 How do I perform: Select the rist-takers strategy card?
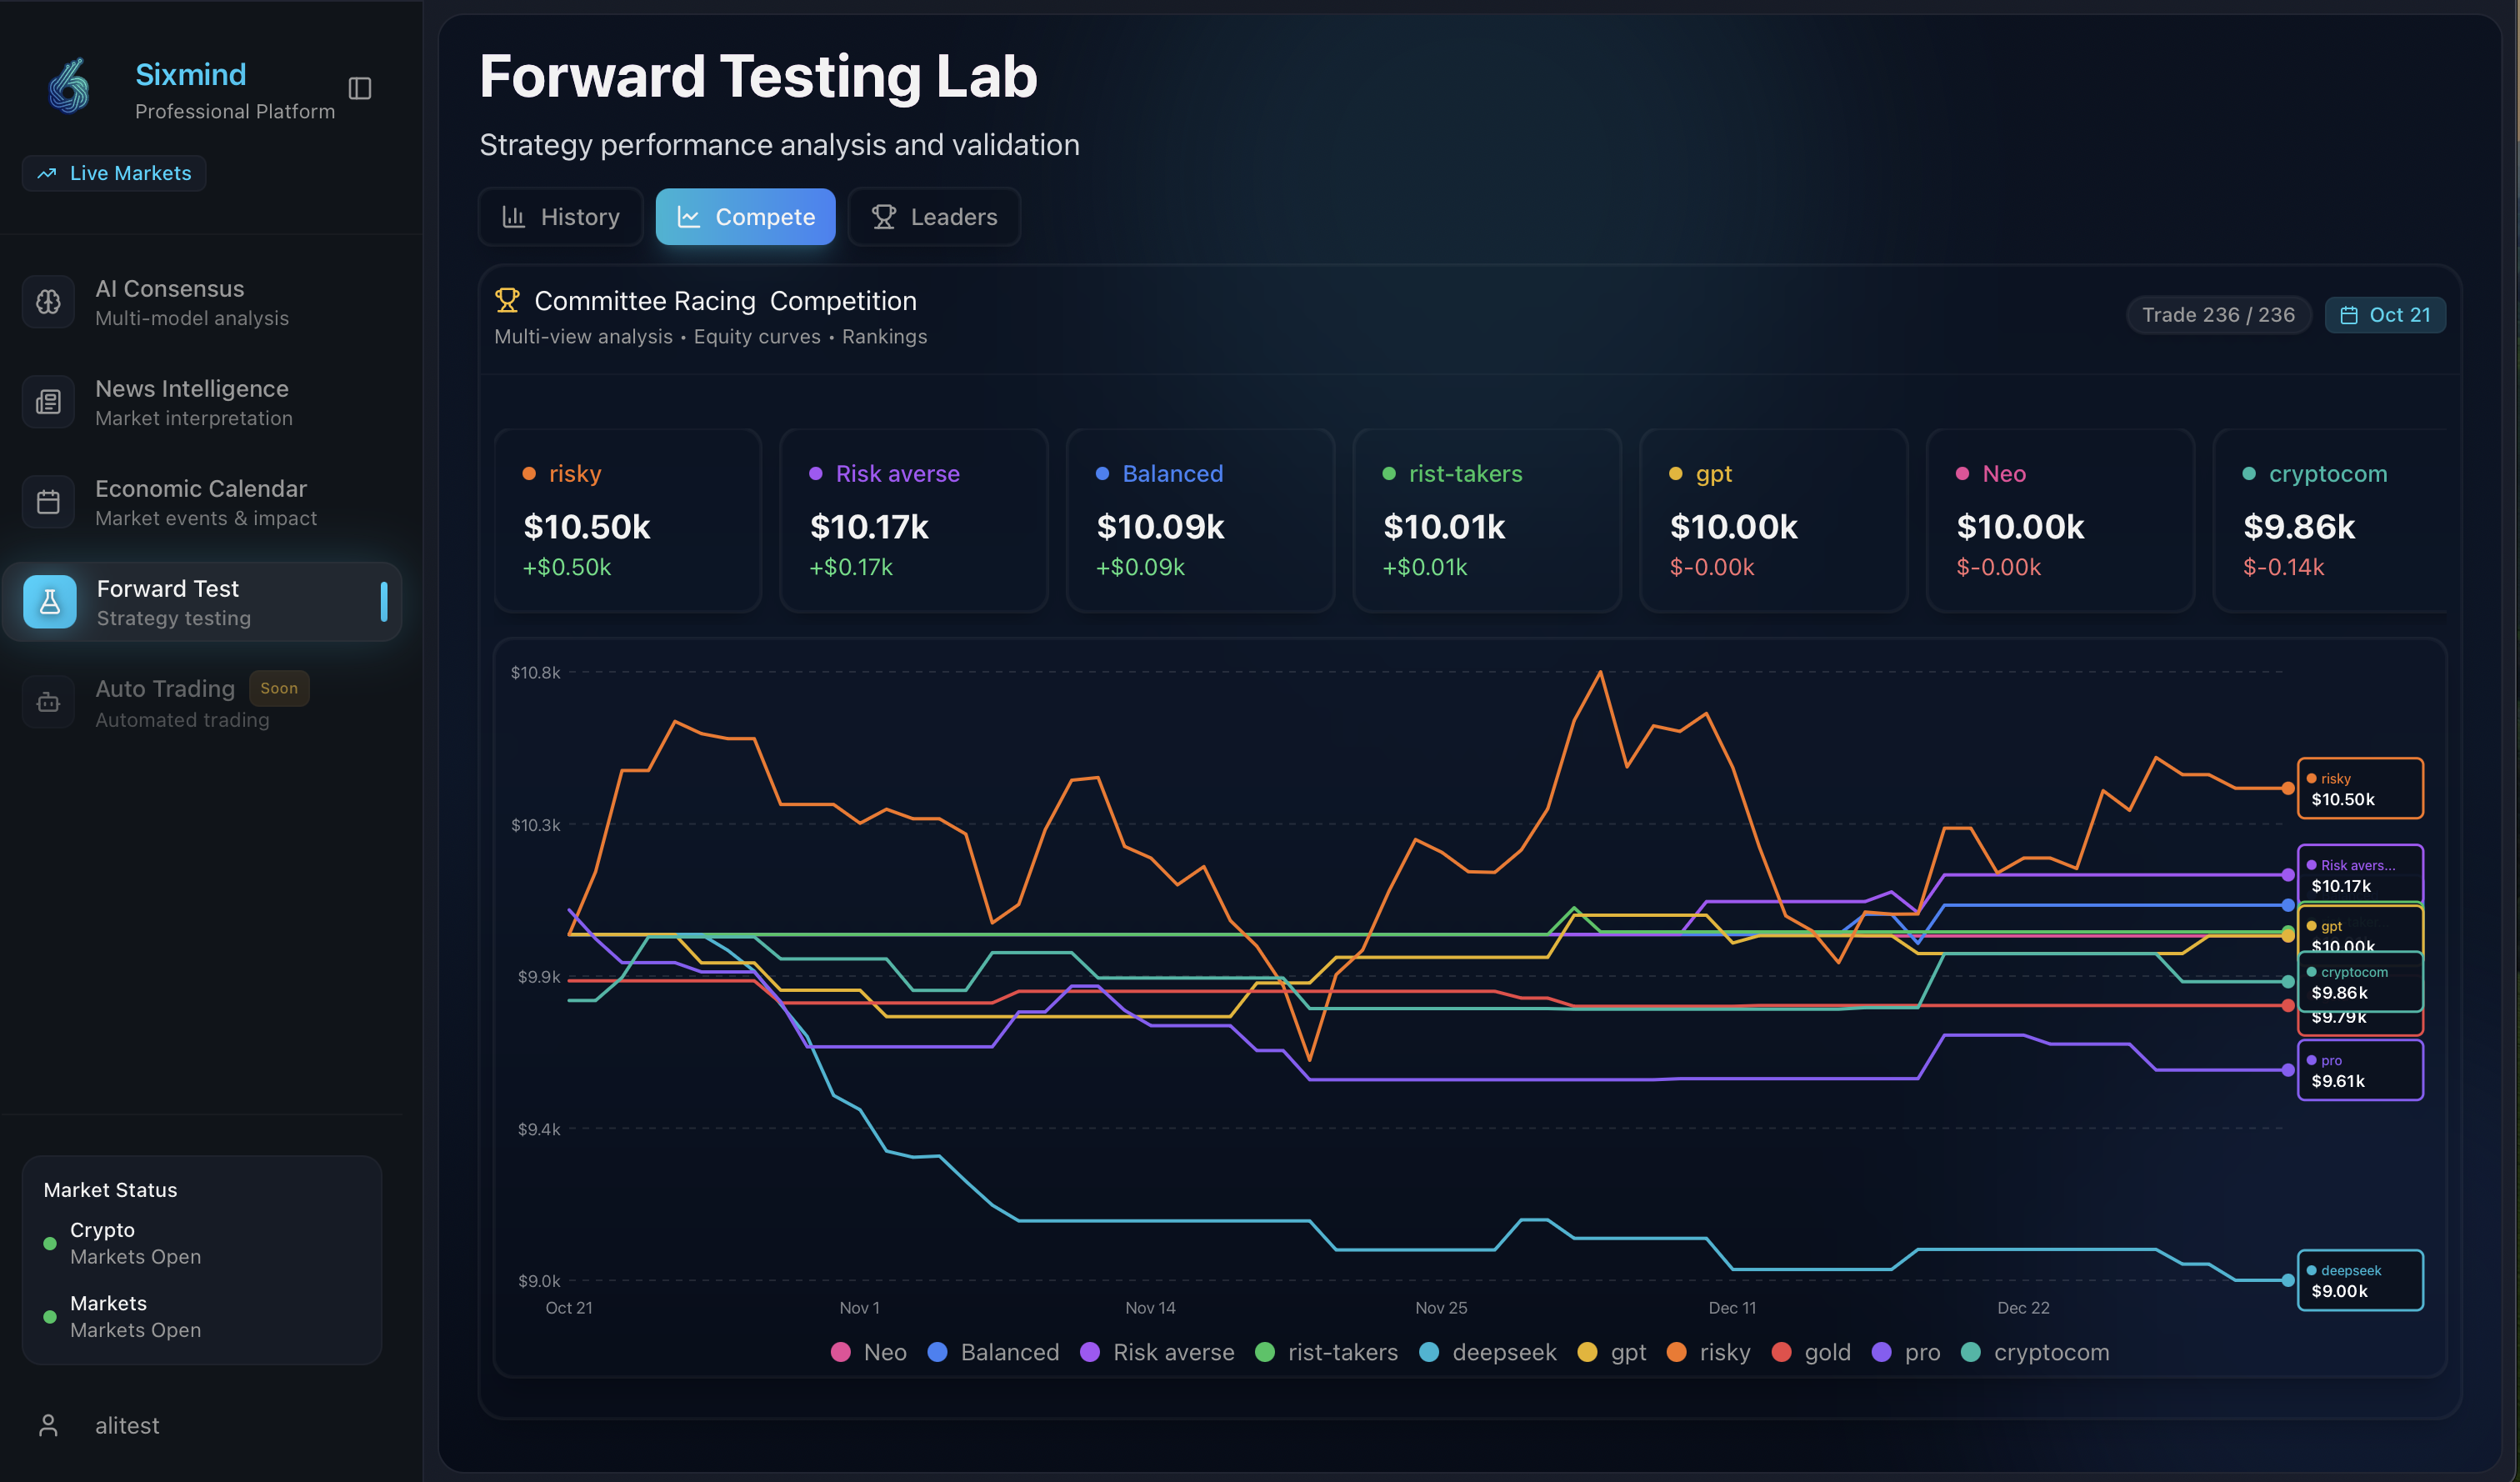(x=1487, y=520)
